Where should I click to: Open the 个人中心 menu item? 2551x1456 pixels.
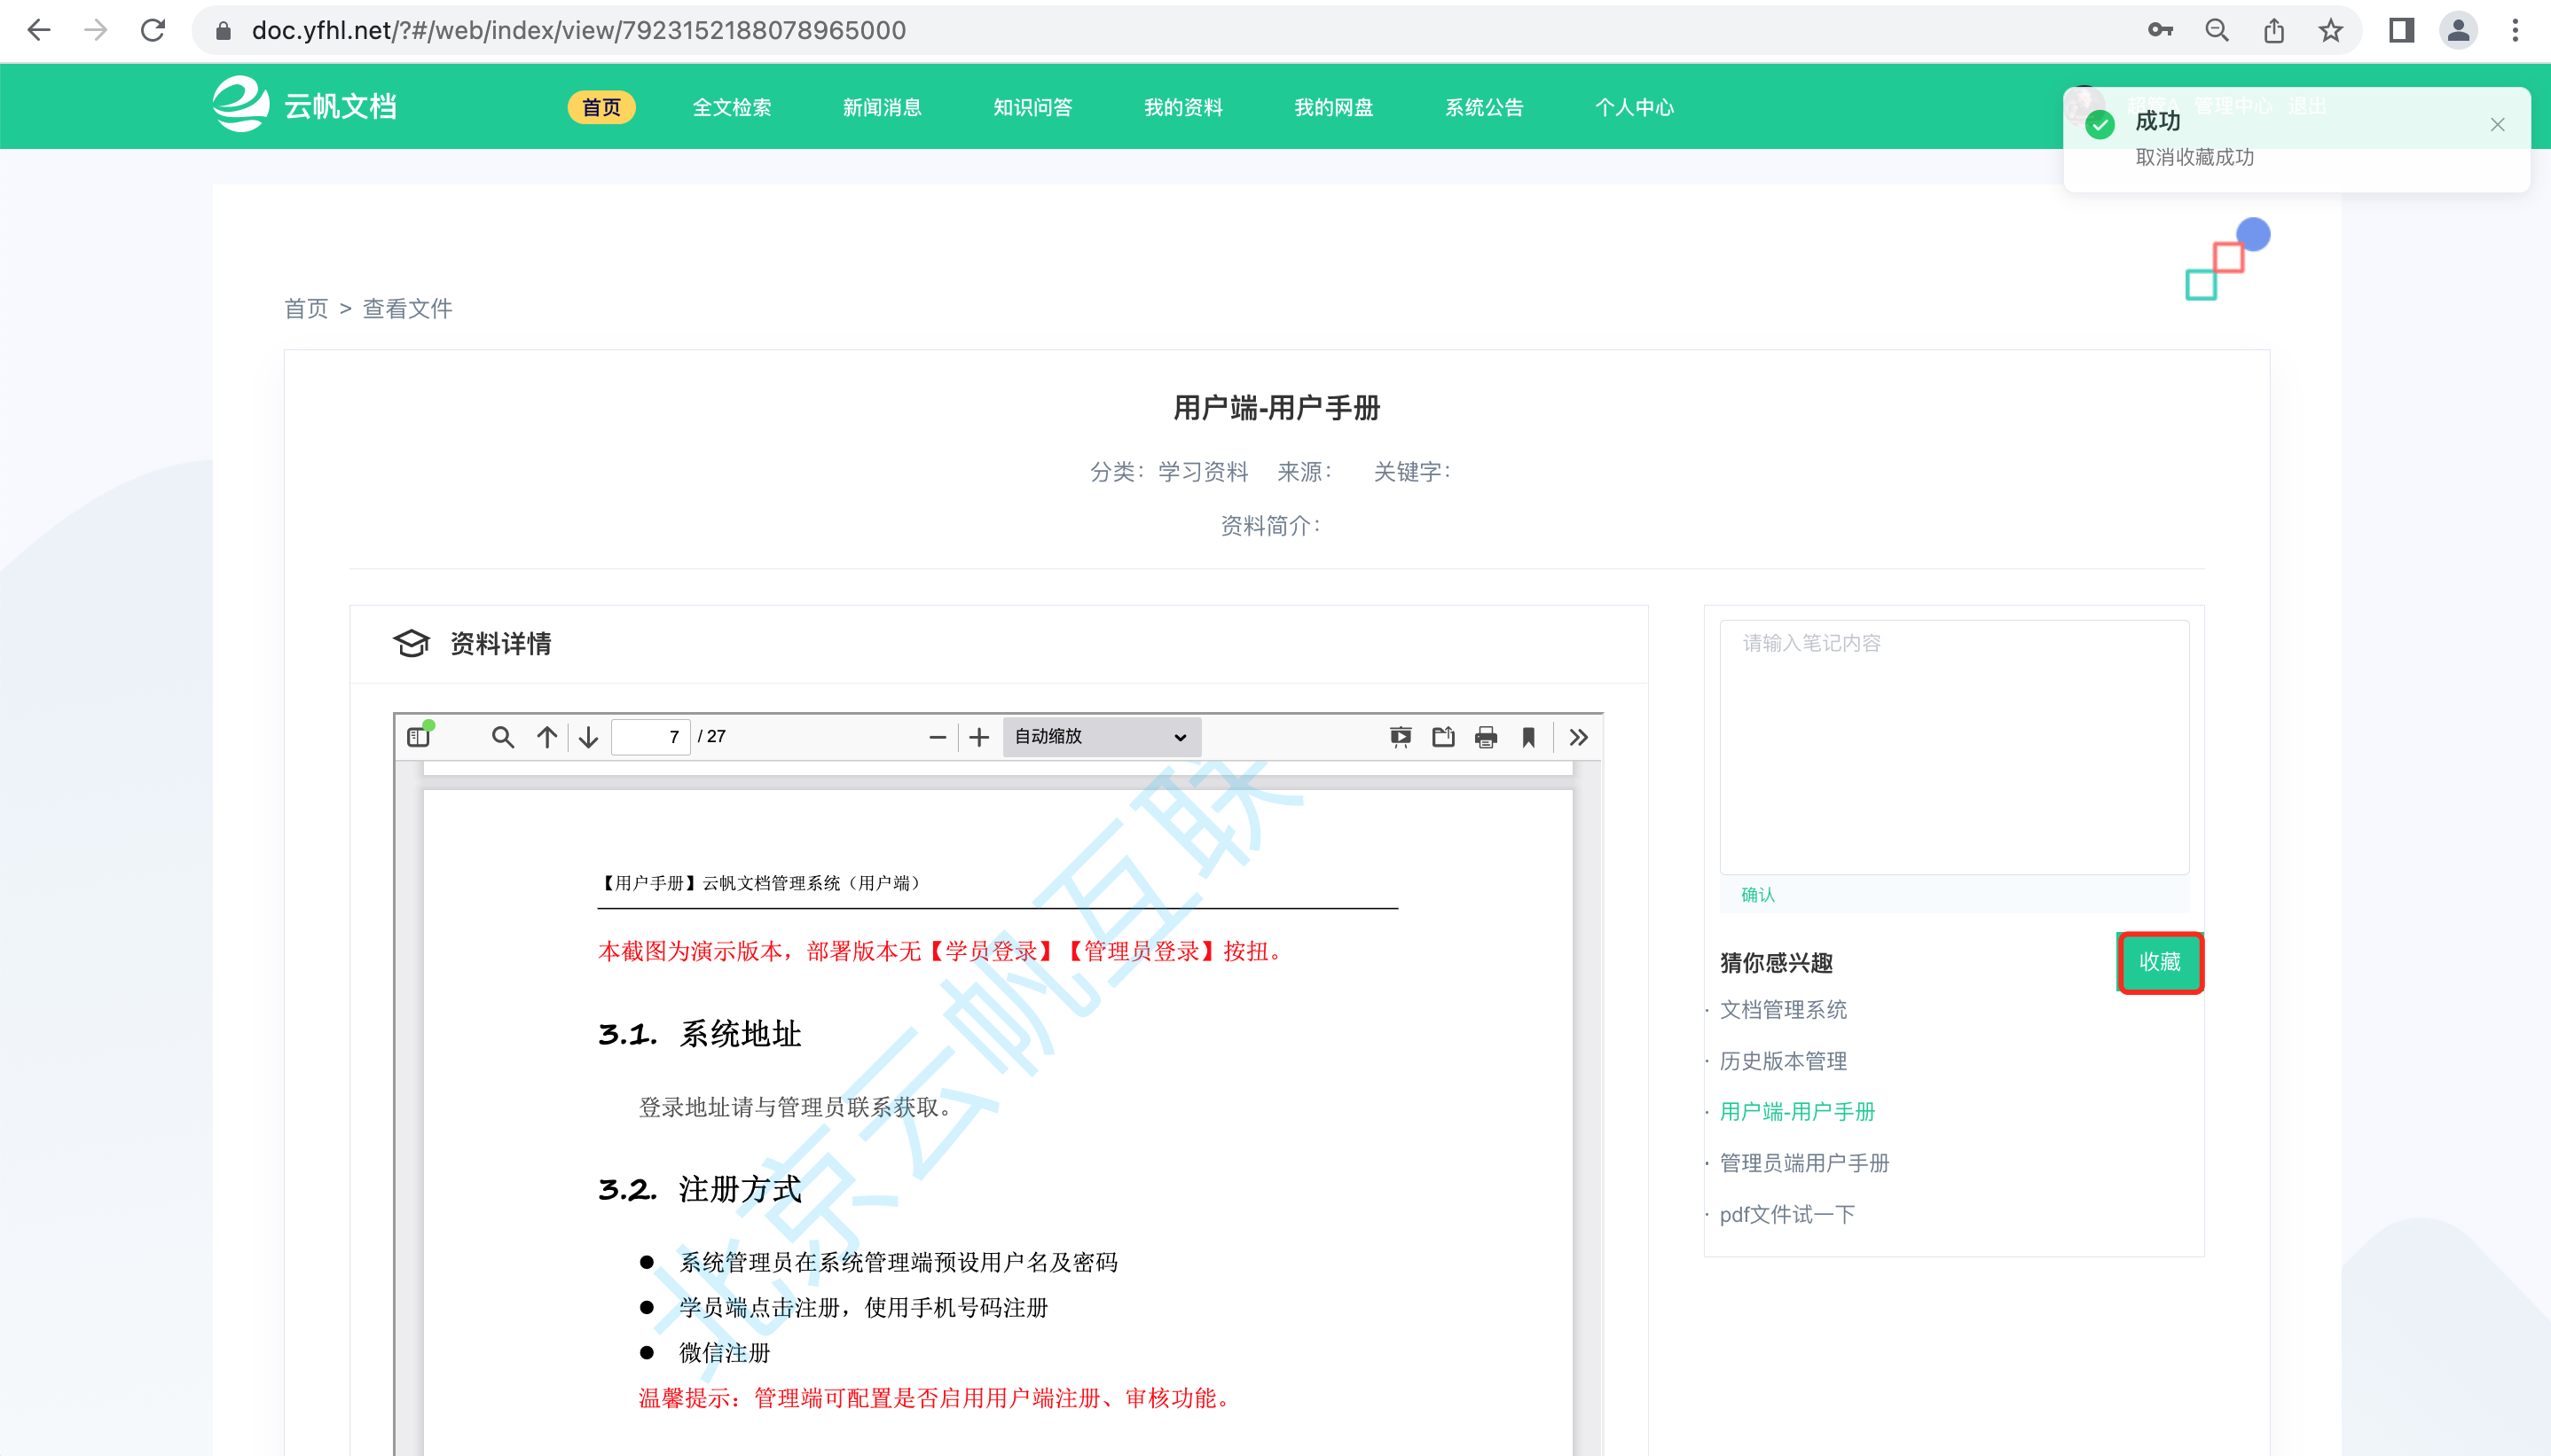pyautogui.click(x=1634, y=107)
